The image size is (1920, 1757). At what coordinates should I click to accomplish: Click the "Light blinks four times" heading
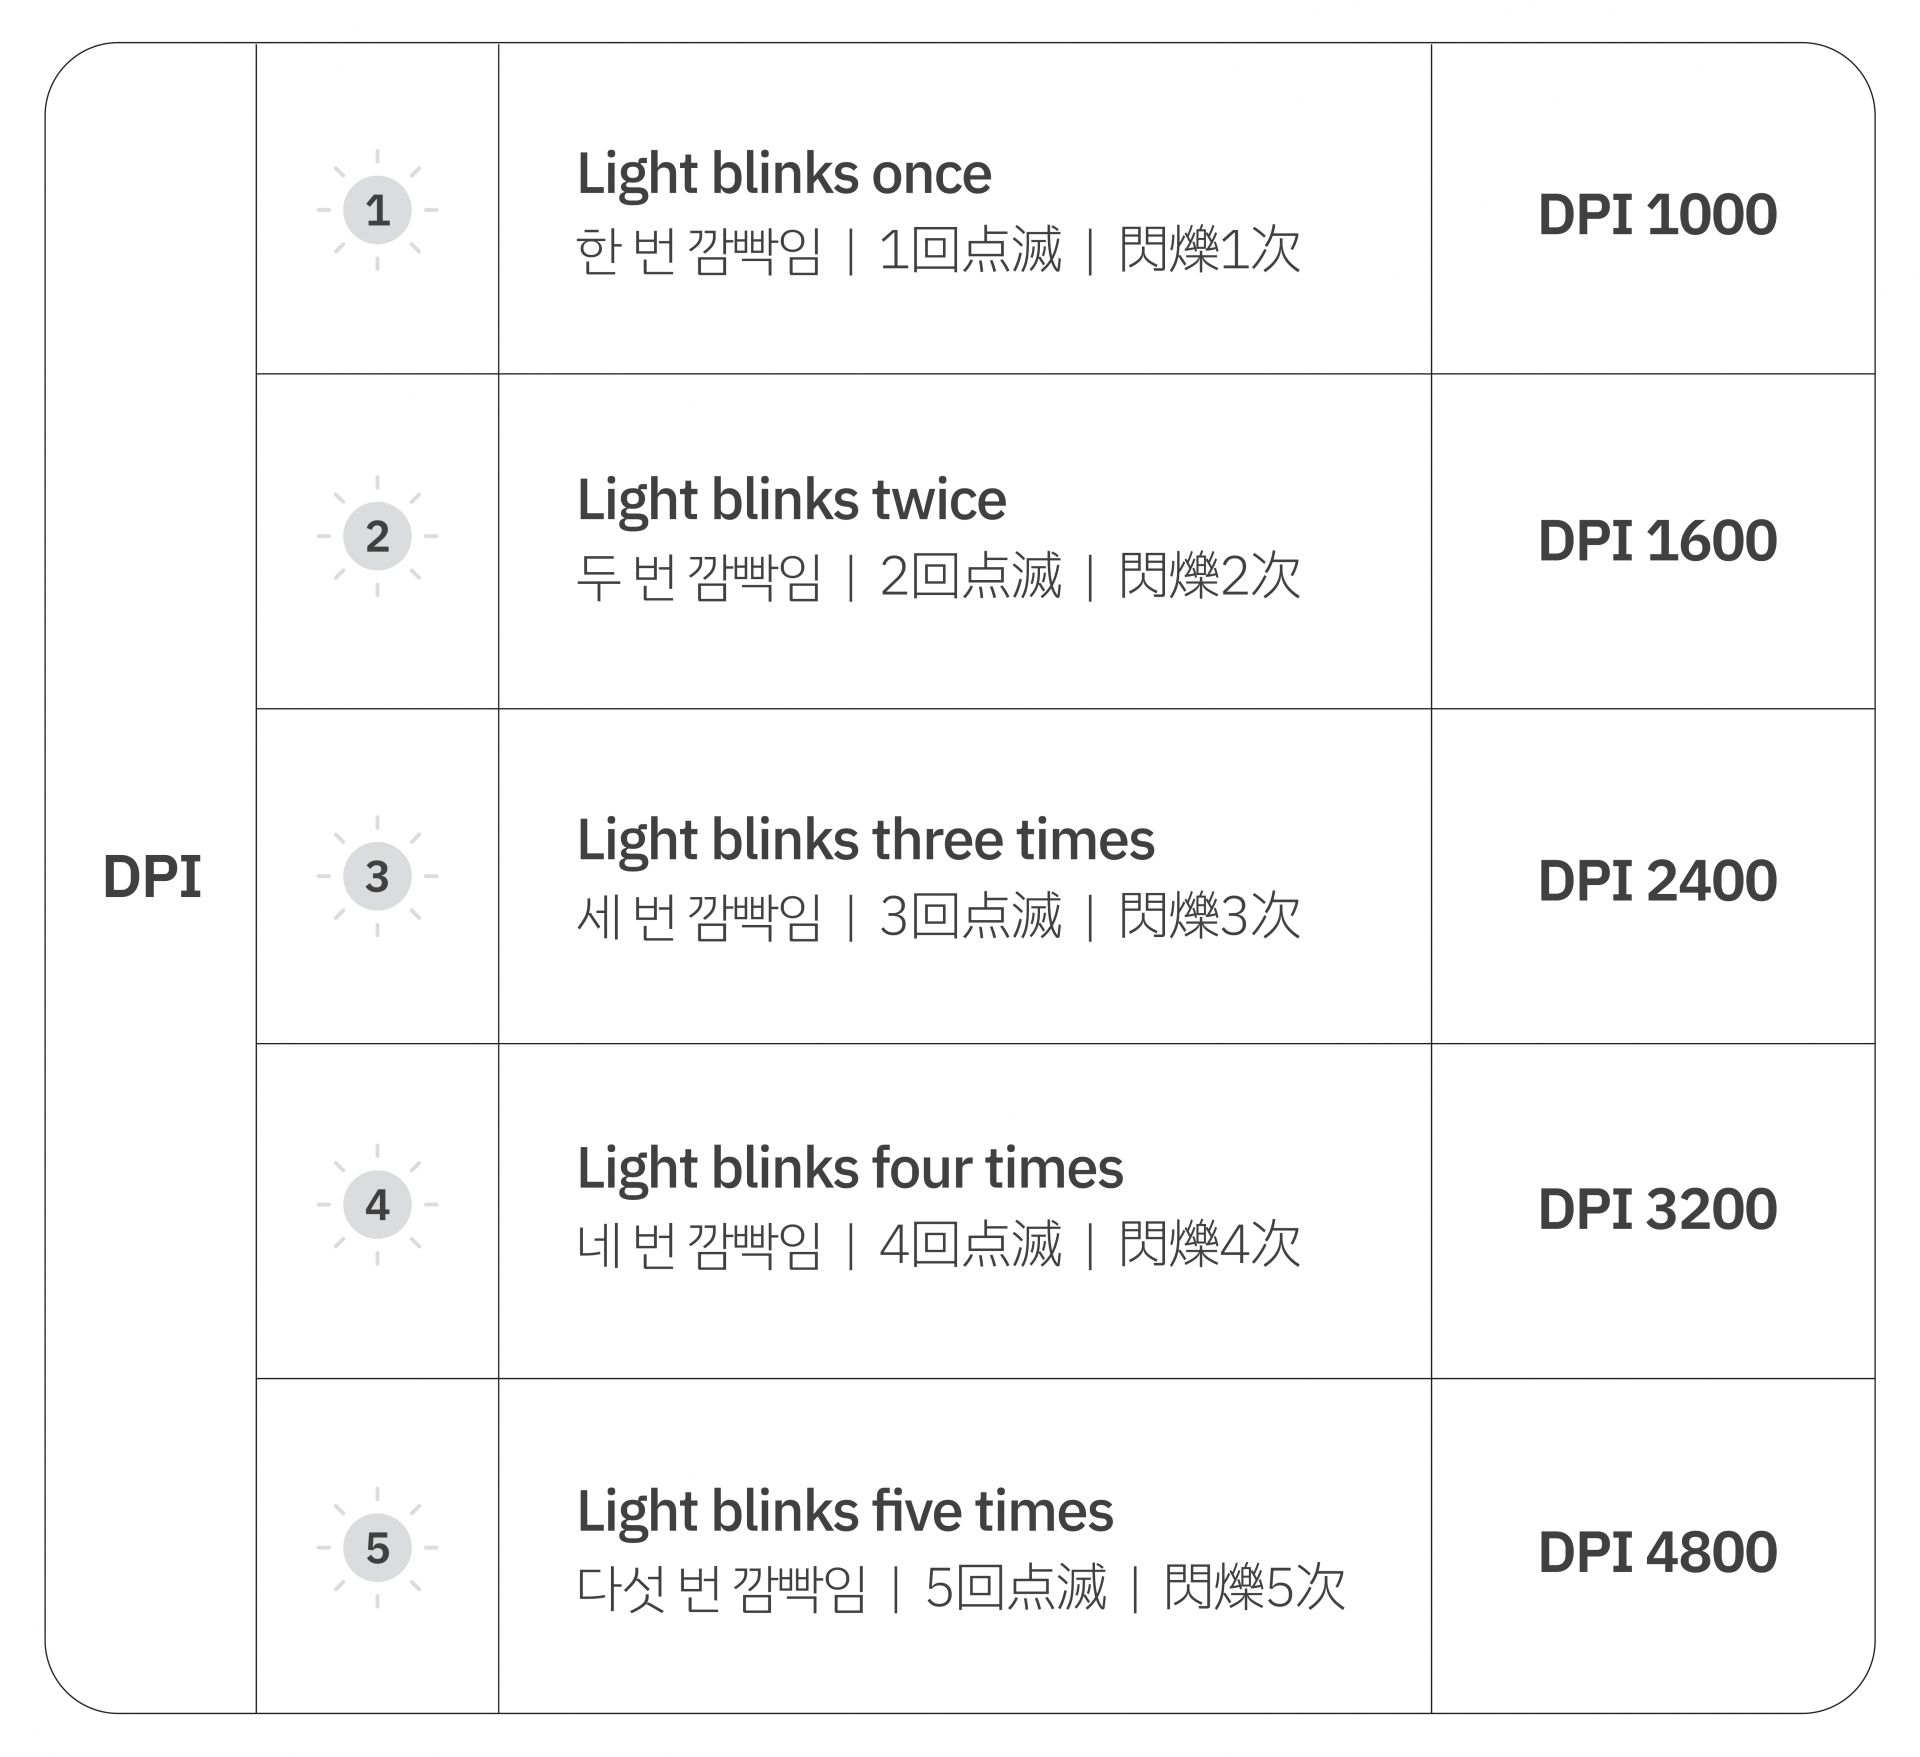click(850, 1168)
